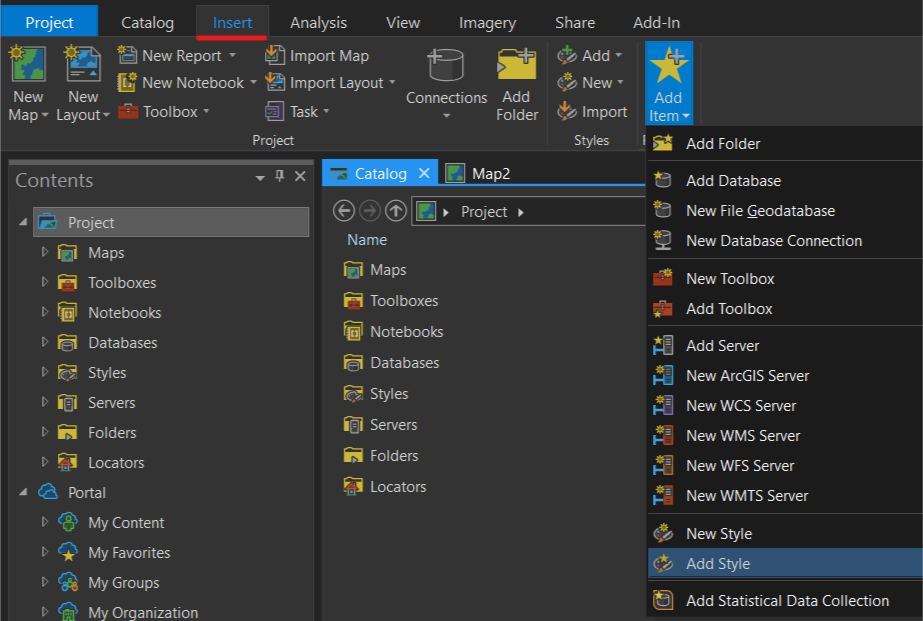Switch to the Imagery ribbon tab
Viewport: 923px width, 621px height.
tap(487, 21)
